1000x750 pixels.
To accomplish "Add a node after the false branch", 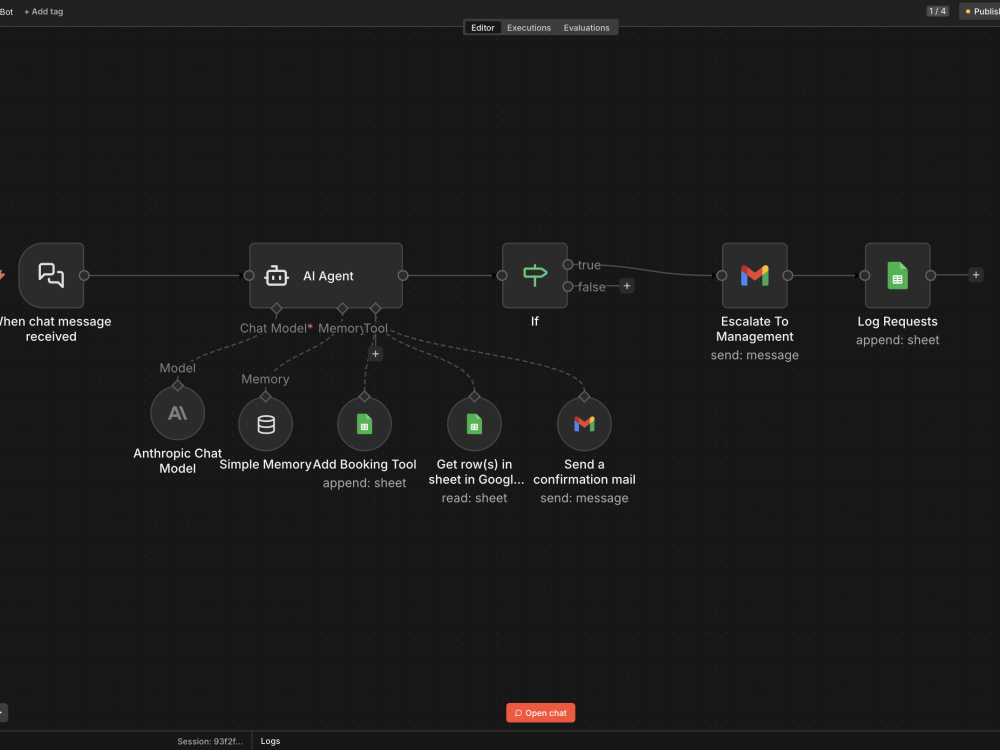I will (x=627, y=286).
